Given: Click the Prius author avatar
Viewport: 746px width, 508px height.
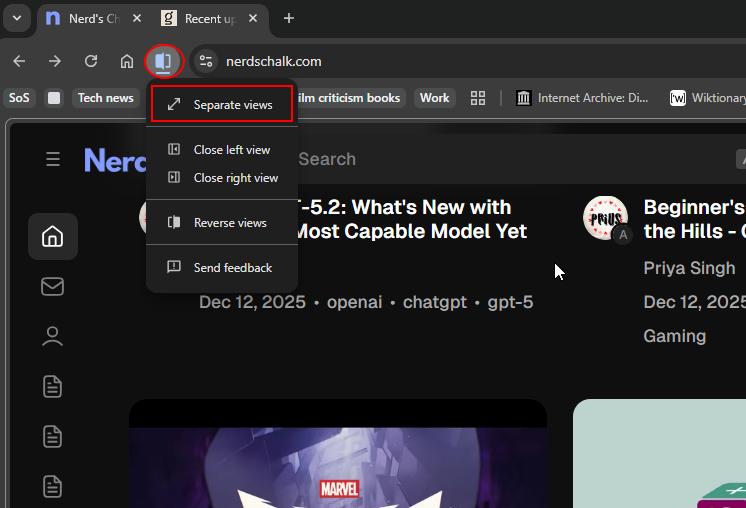Looking at the screenshot, I should pos(605,218).
